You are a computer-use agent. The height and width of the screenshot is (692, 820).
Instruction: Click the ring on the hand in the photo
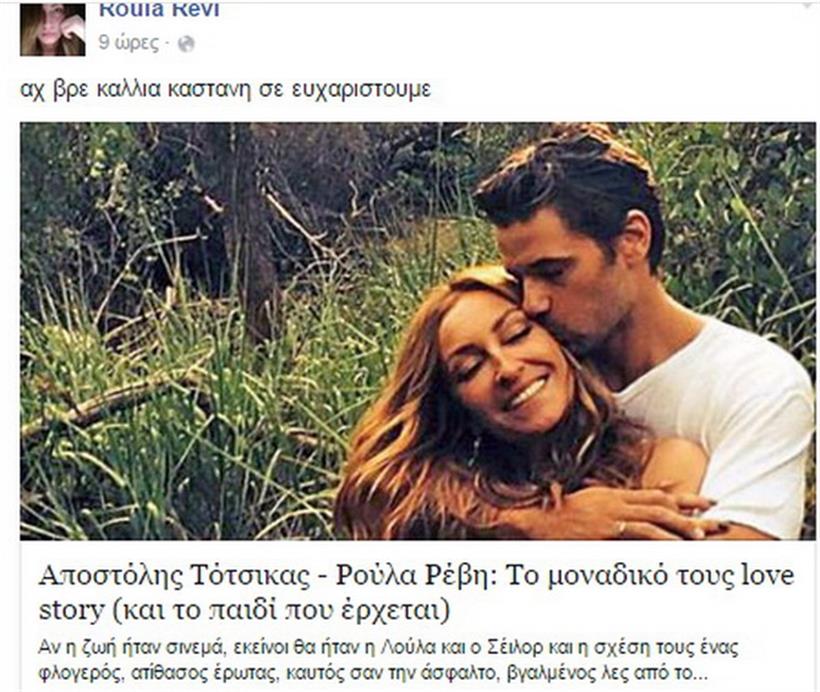621,527
